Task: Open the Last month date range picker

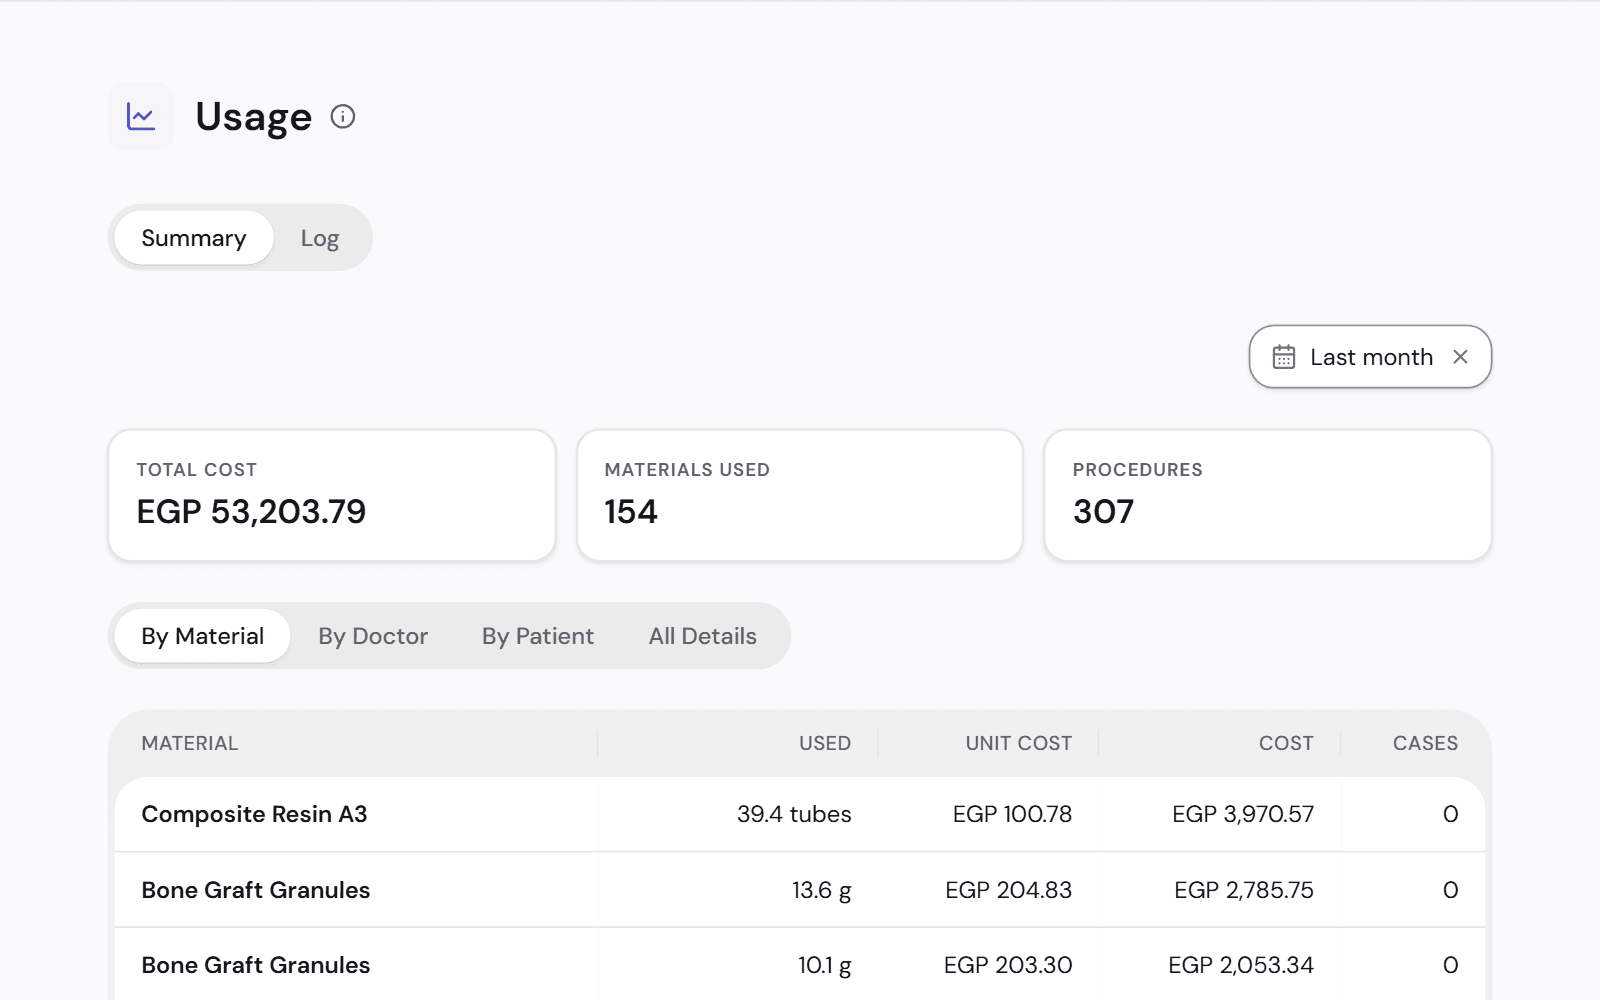Action: 1370,357
